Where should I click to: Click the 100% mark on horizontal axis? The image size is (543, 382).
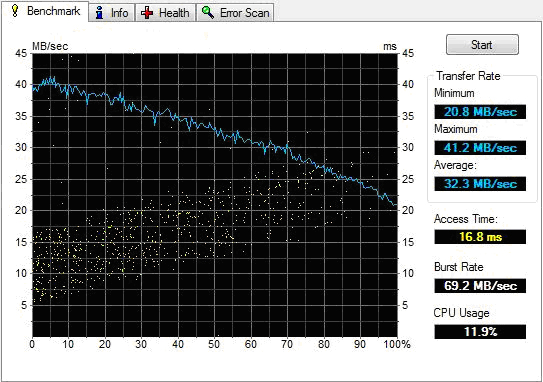point(397,344)
